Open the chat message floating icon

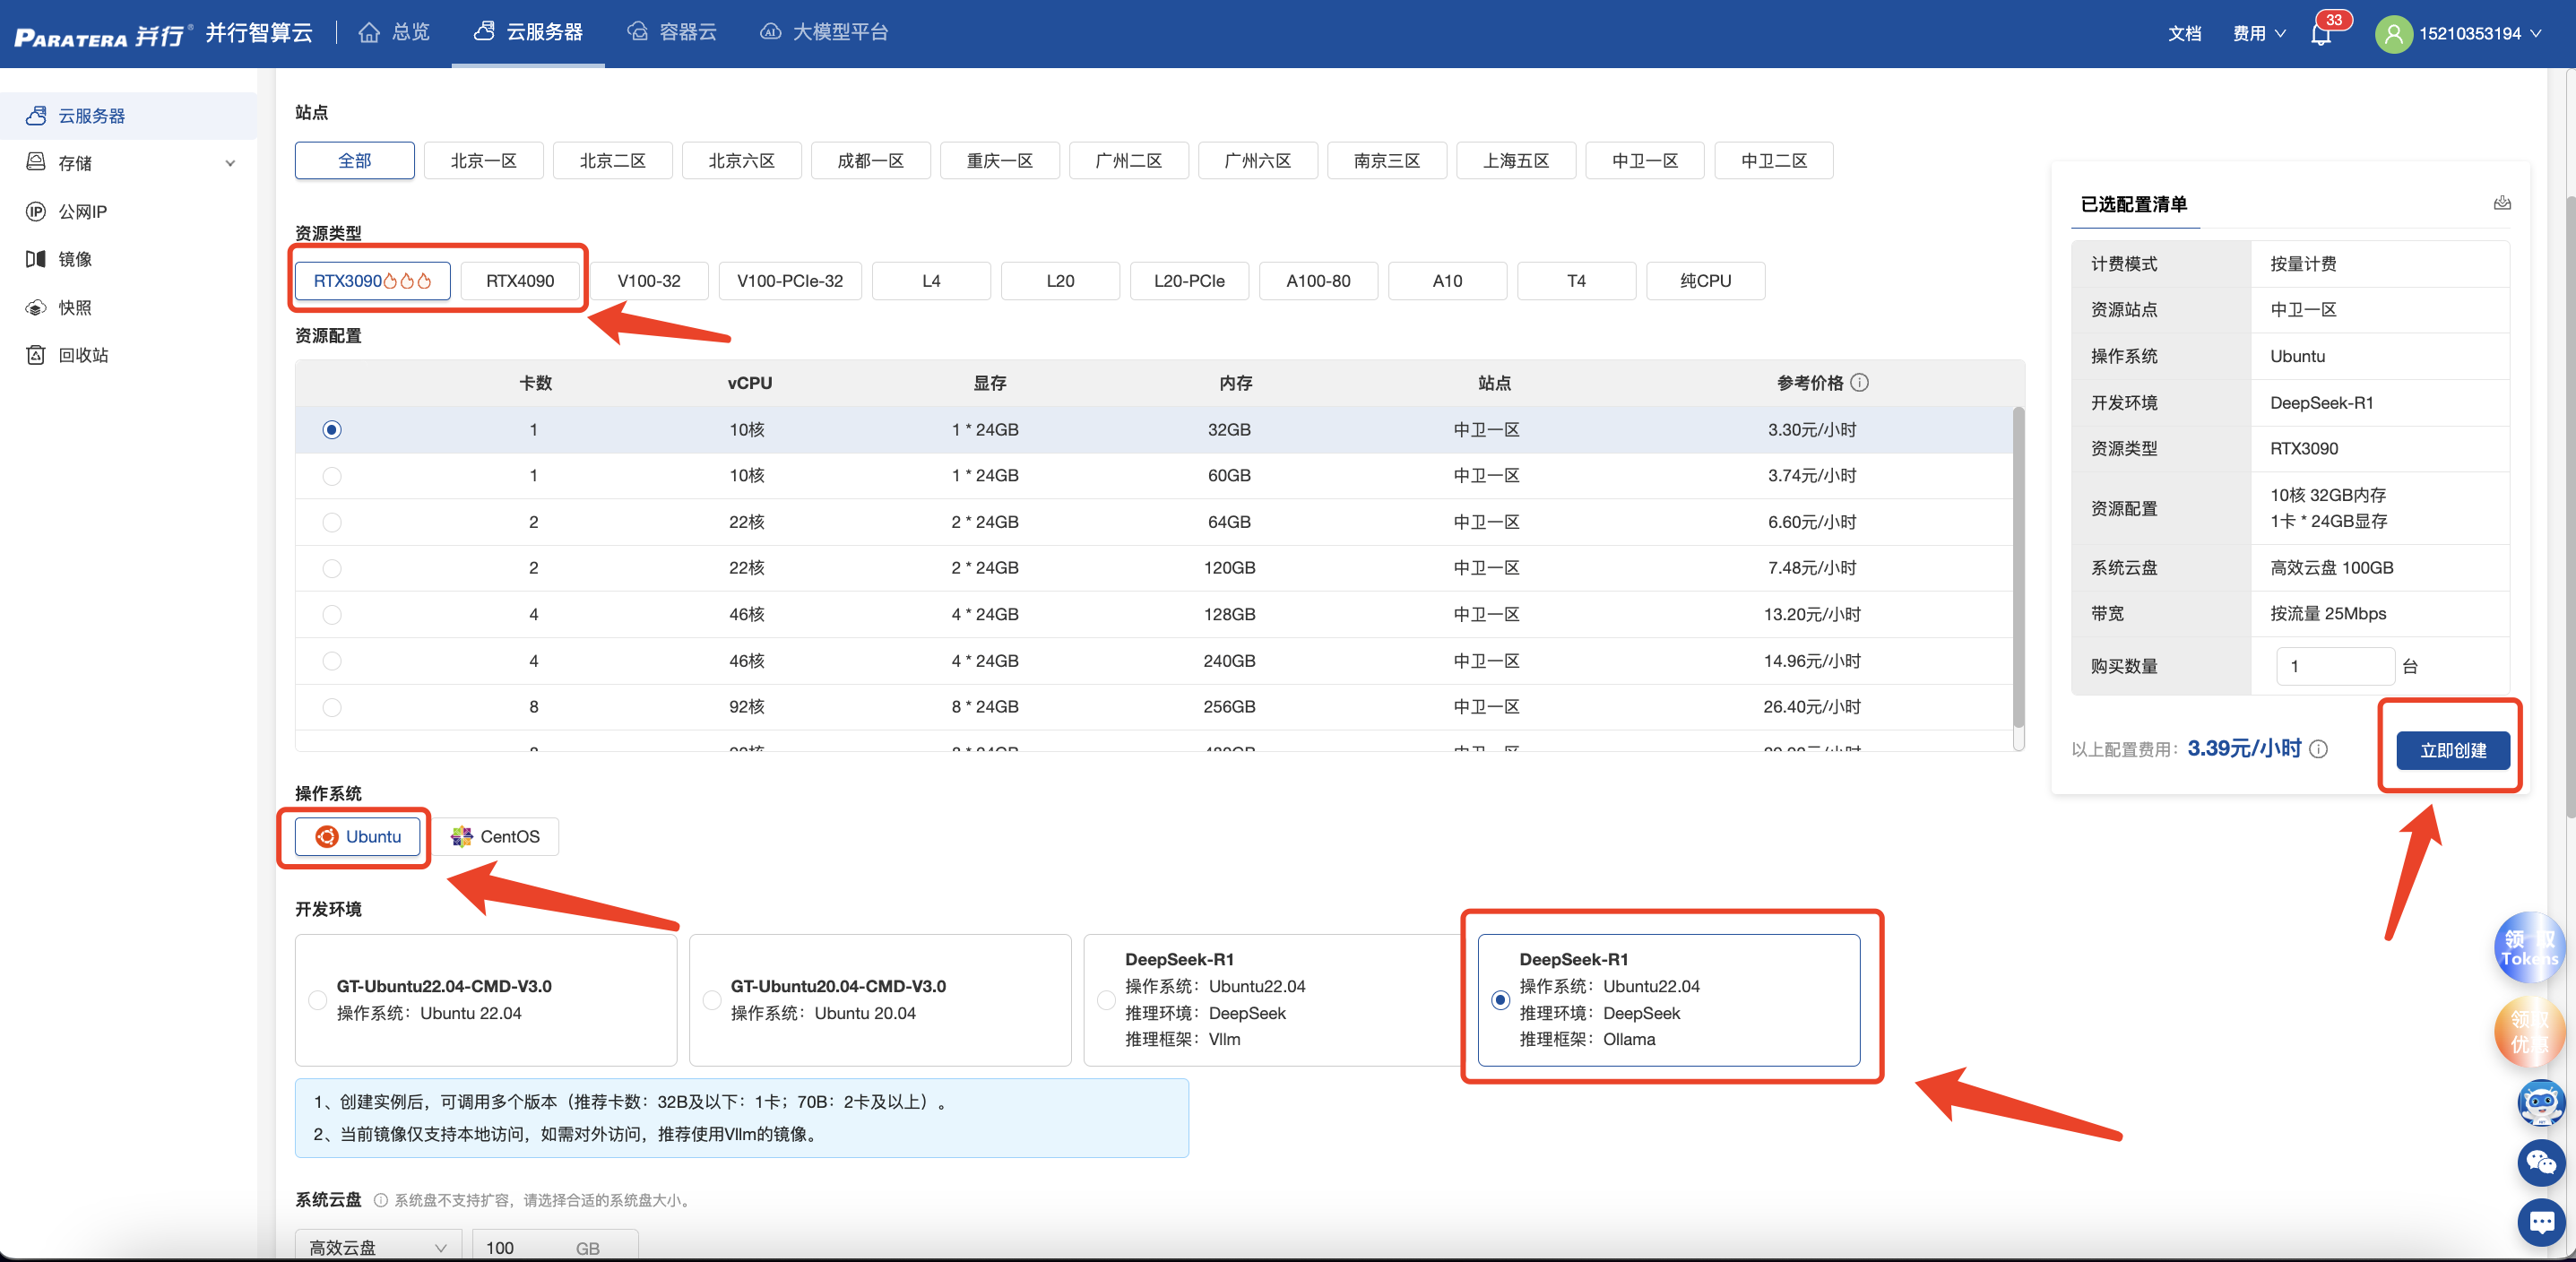point(2540,1221)
